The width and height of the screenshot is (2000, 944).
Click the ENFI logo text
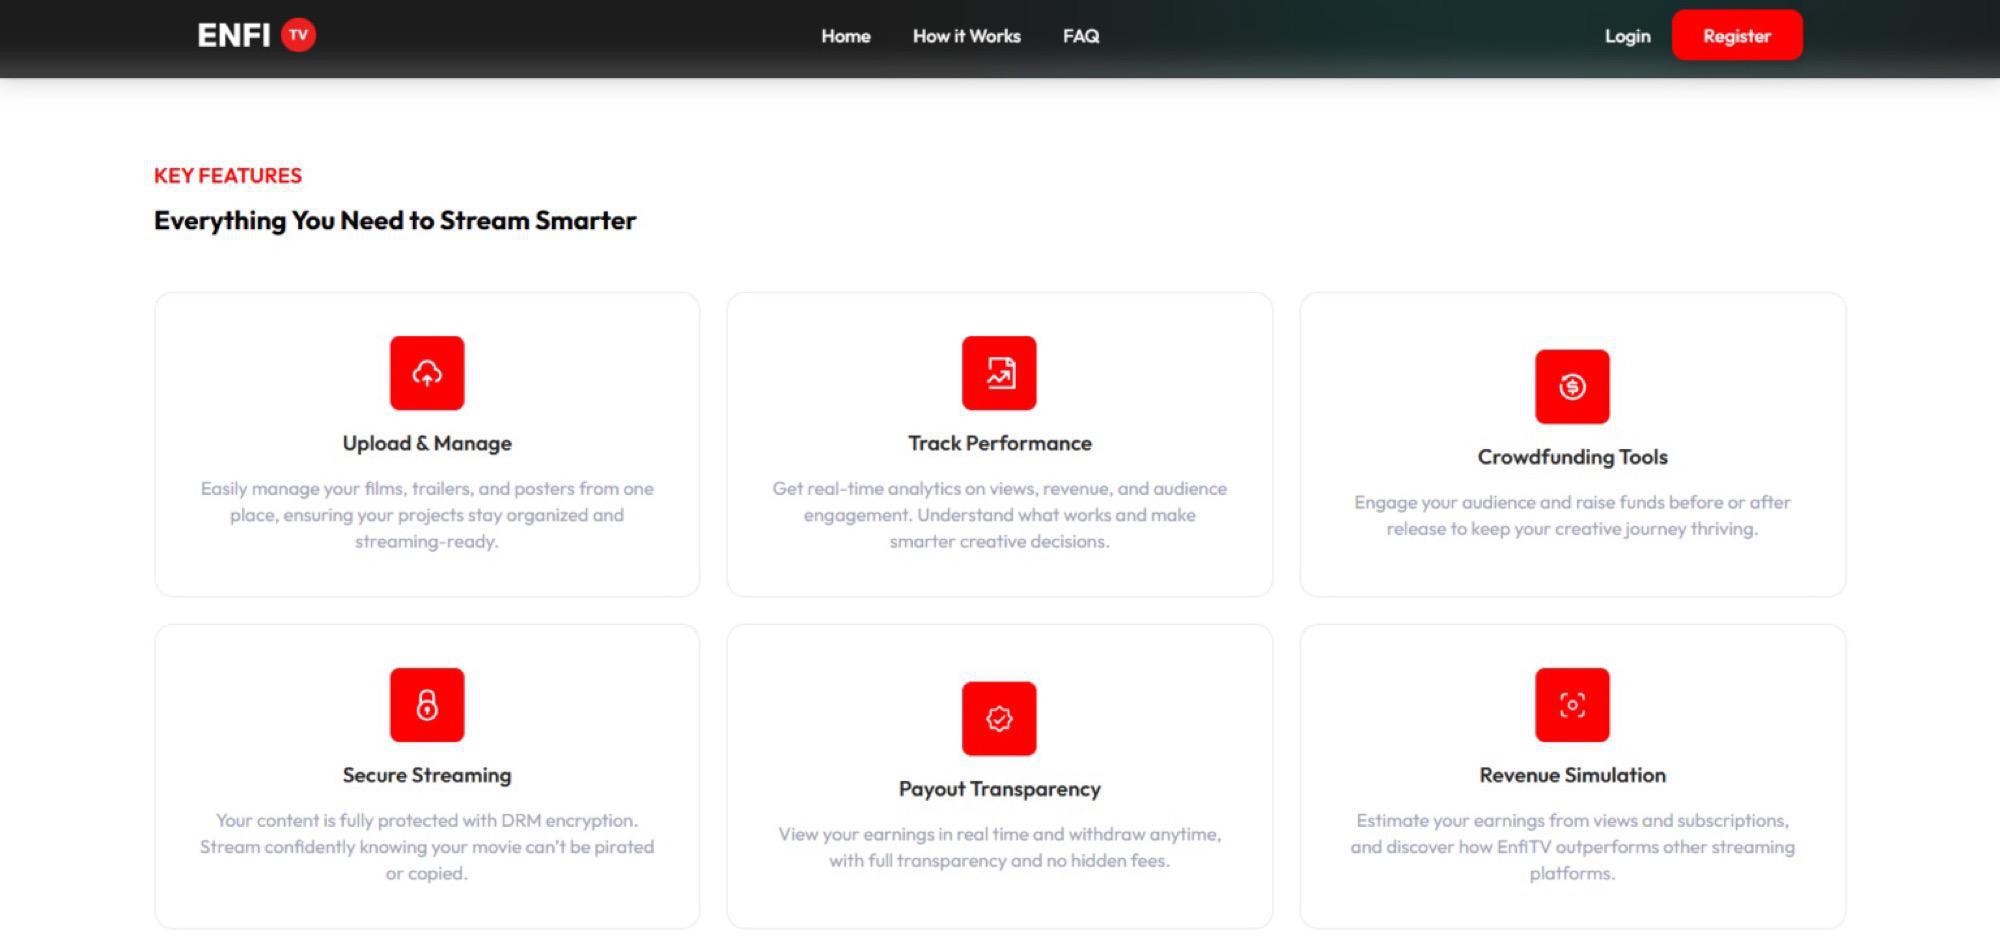[x=234, y=36]
